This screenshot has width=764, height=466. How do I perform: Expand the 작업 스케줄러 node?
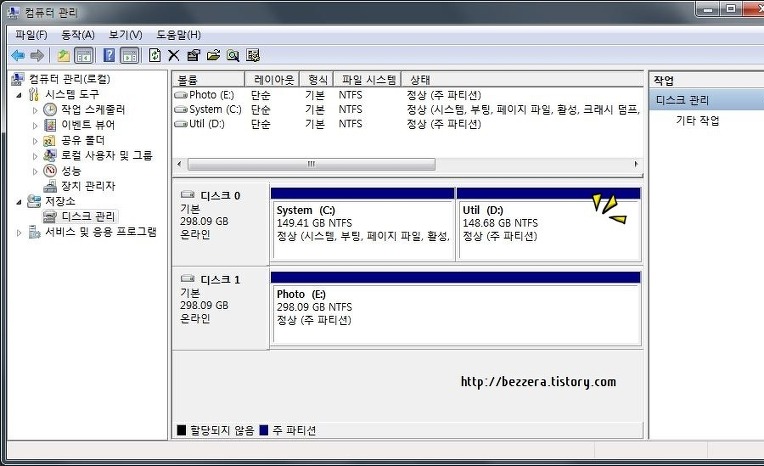click(x=35, y=111)
